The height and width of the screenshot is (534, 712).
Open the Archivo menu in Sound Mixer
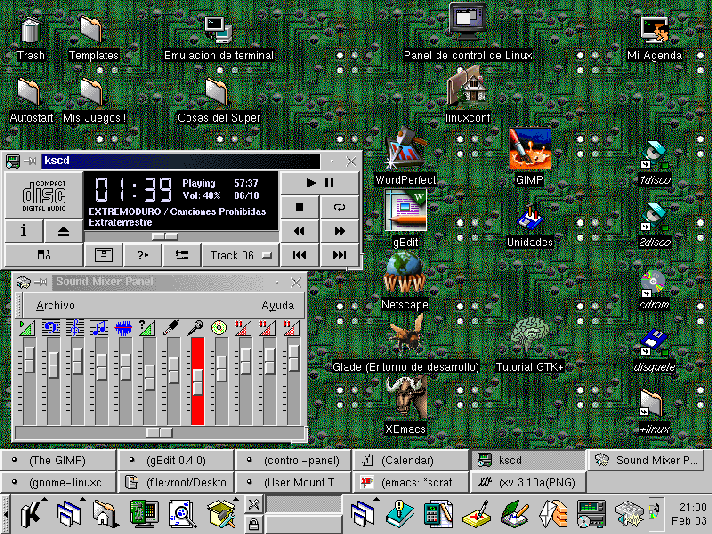(x=55, y=305)
